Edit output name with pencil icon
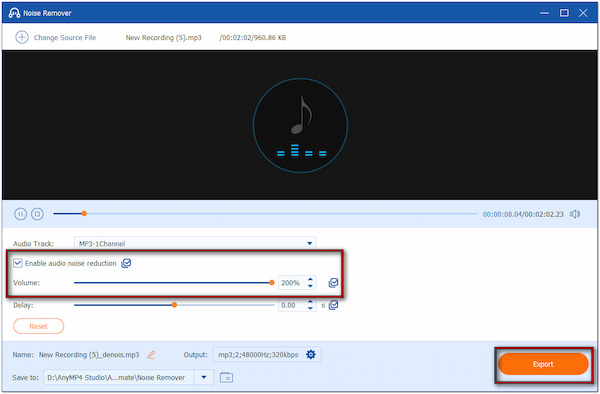 coord(151,355)
